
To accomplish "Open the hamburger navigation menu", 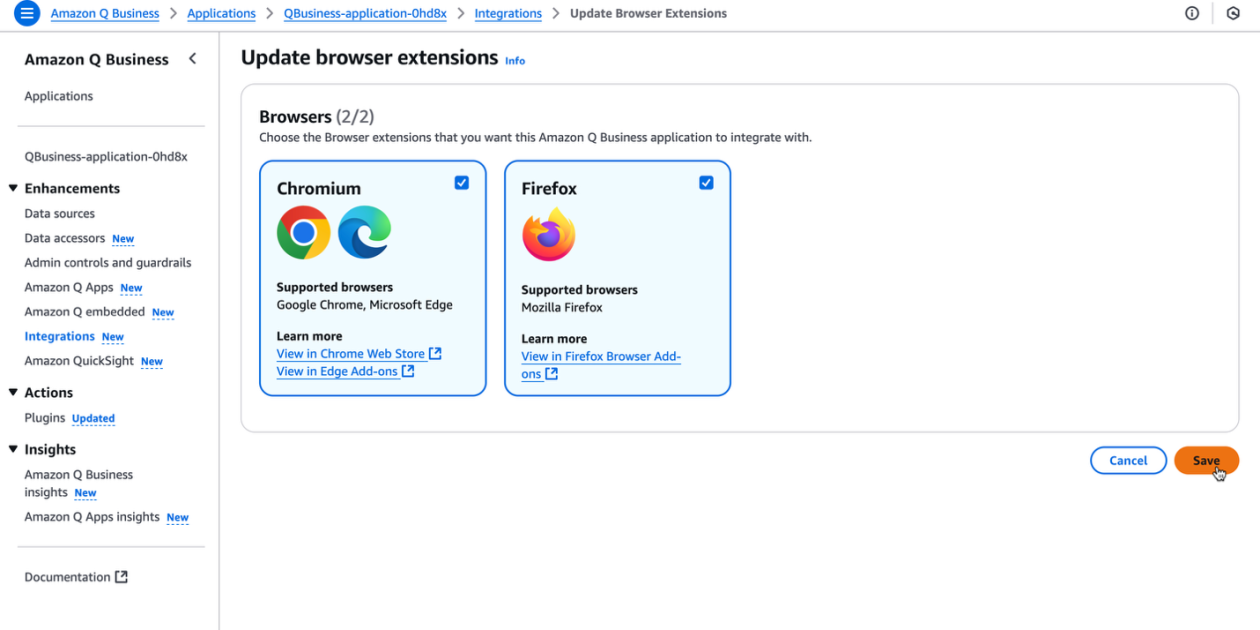I will (x=27, y=13).
